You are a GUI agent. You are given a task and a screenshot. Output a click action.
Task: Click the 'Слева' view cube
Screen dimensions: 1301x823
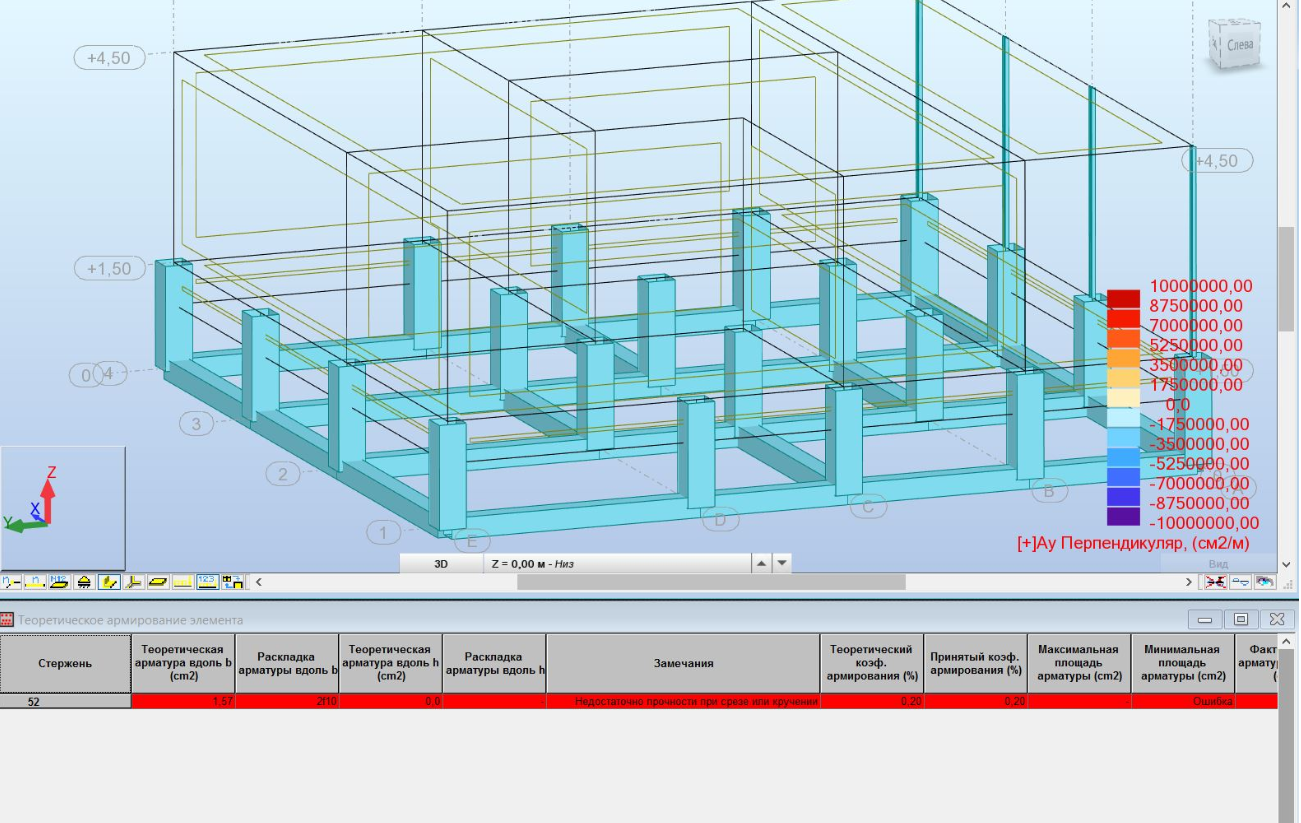coord(1237,45)
